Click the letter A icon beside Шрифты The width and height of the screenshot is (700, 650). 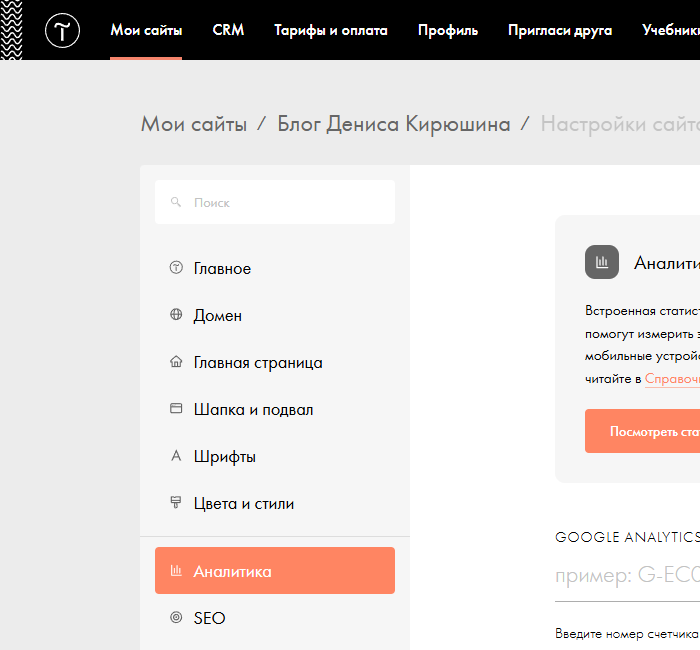coord(176,456)
